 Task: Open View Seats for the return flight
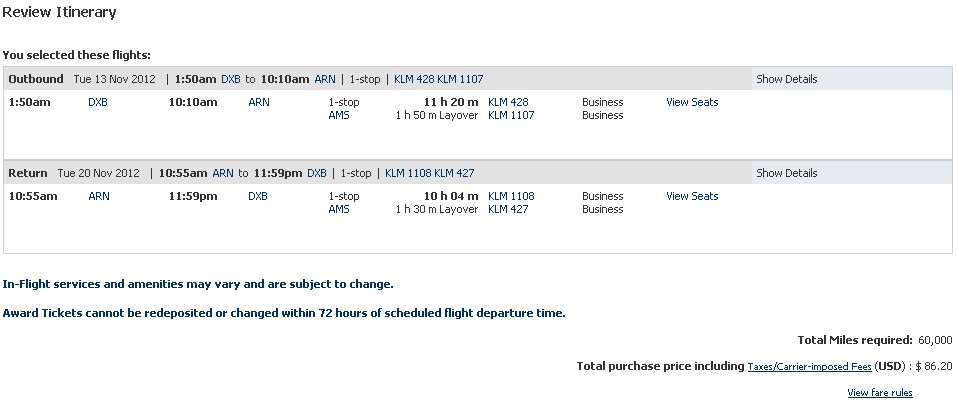tap(692, 196)
